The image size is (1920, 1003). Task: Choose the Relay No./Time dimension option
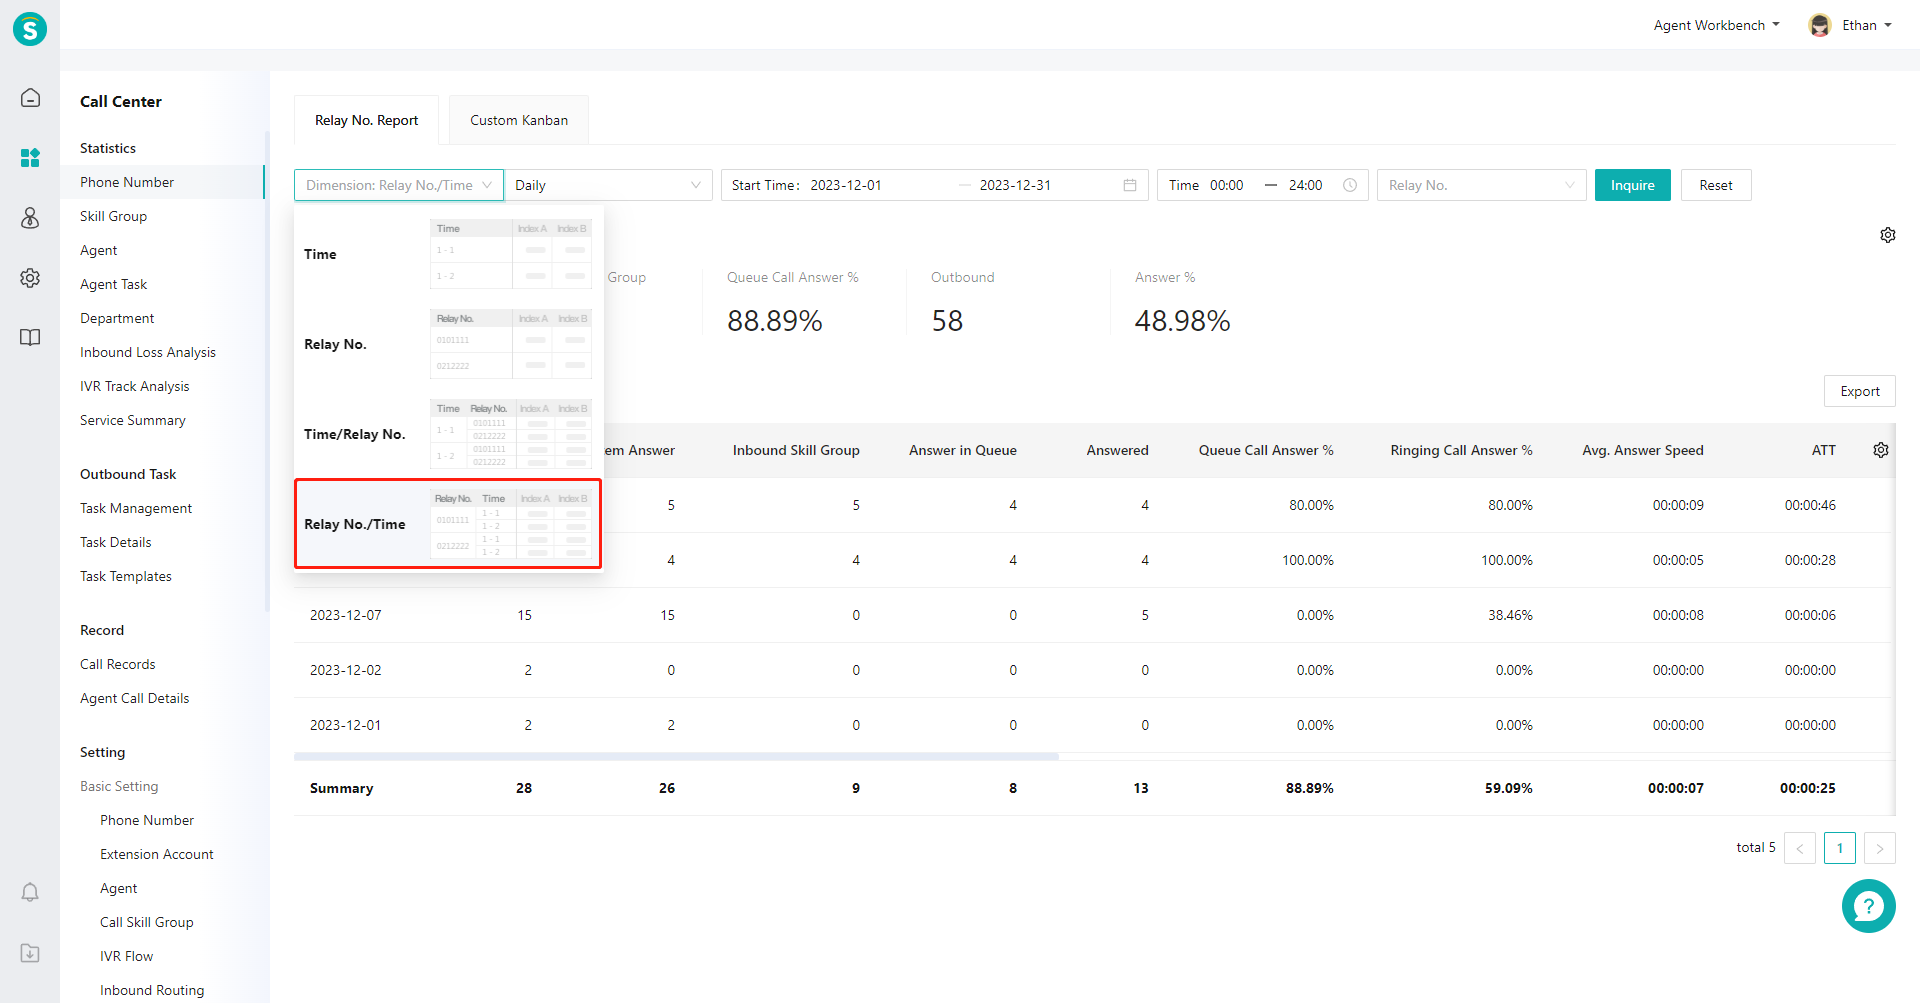(448, 524)
